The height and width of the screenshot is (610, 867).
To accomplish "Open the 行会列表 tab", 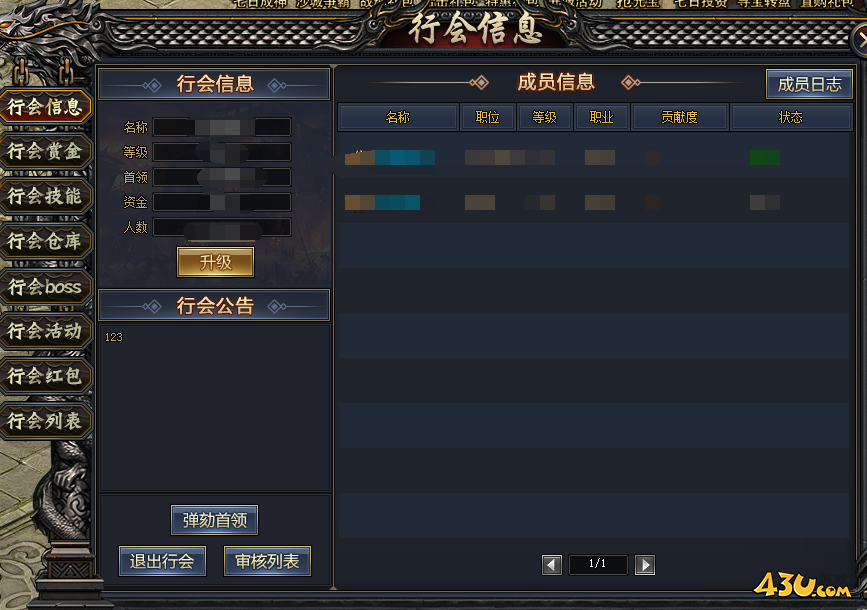I will (46, 421).
